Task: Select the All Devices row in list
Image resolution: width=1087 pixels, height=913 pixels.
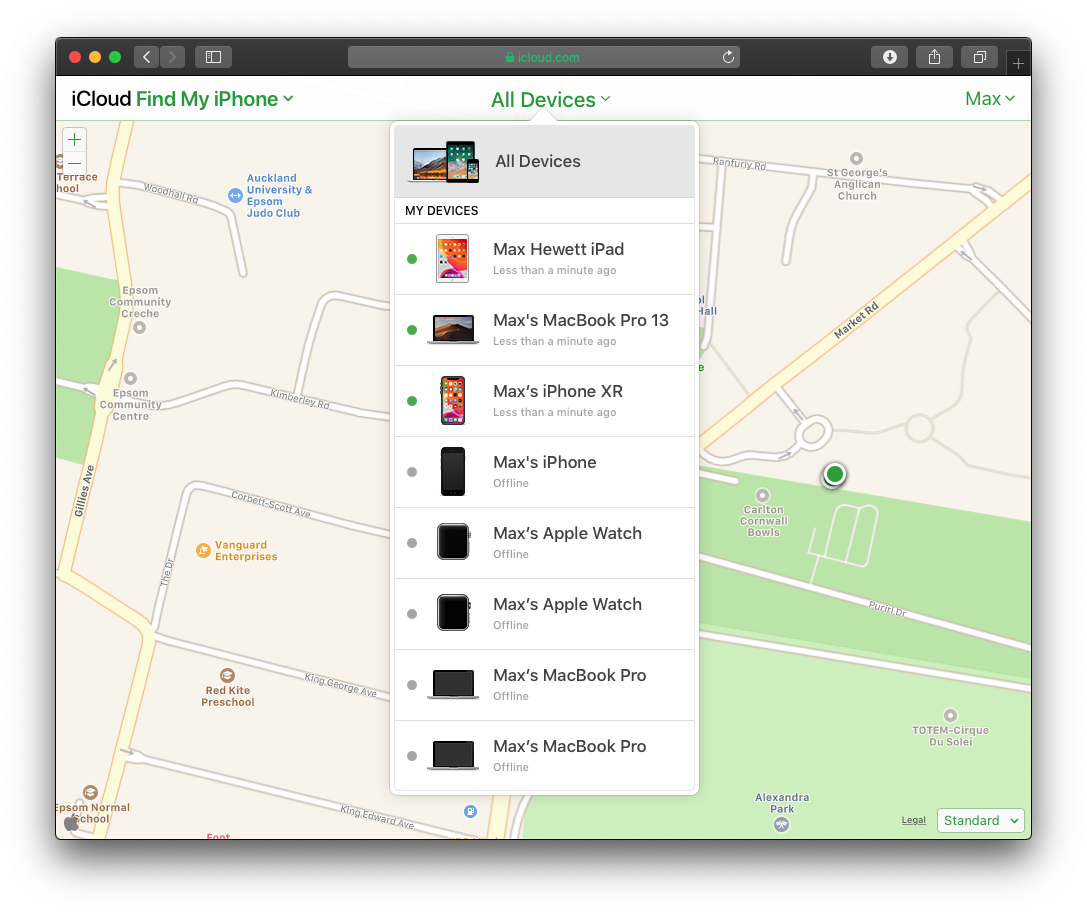Action: [x=544, y=162]
